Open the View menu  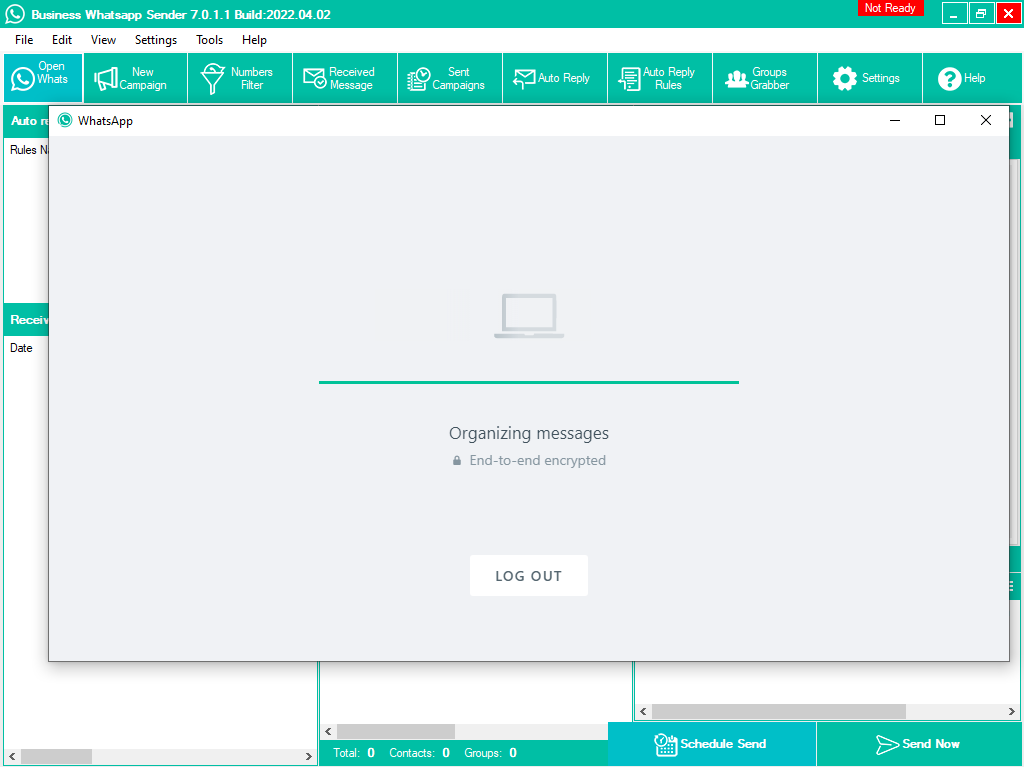coord(103,40)
